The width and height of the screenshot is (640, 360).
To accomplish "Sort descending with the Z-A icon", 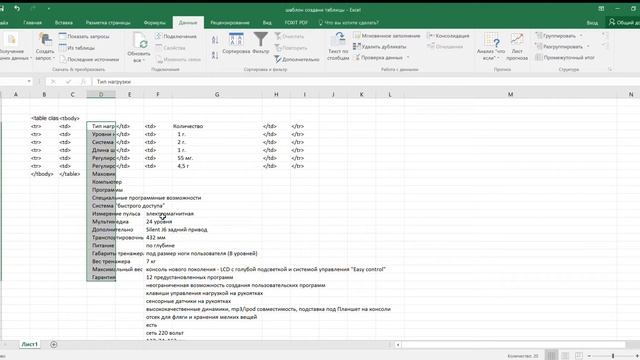I will tap(215, 55).
